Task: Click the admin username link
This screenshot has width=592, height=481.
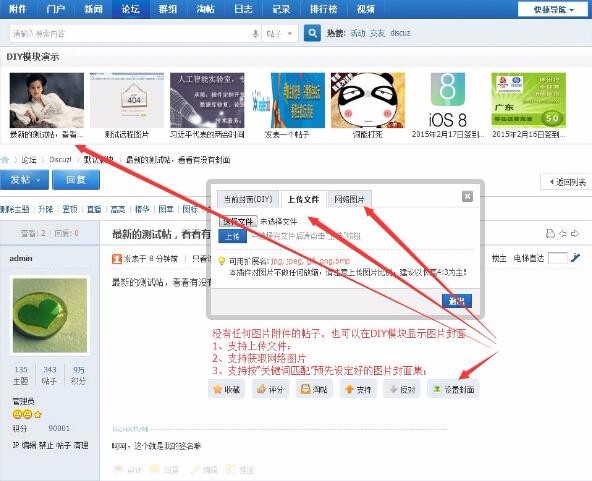Action: 21,258
